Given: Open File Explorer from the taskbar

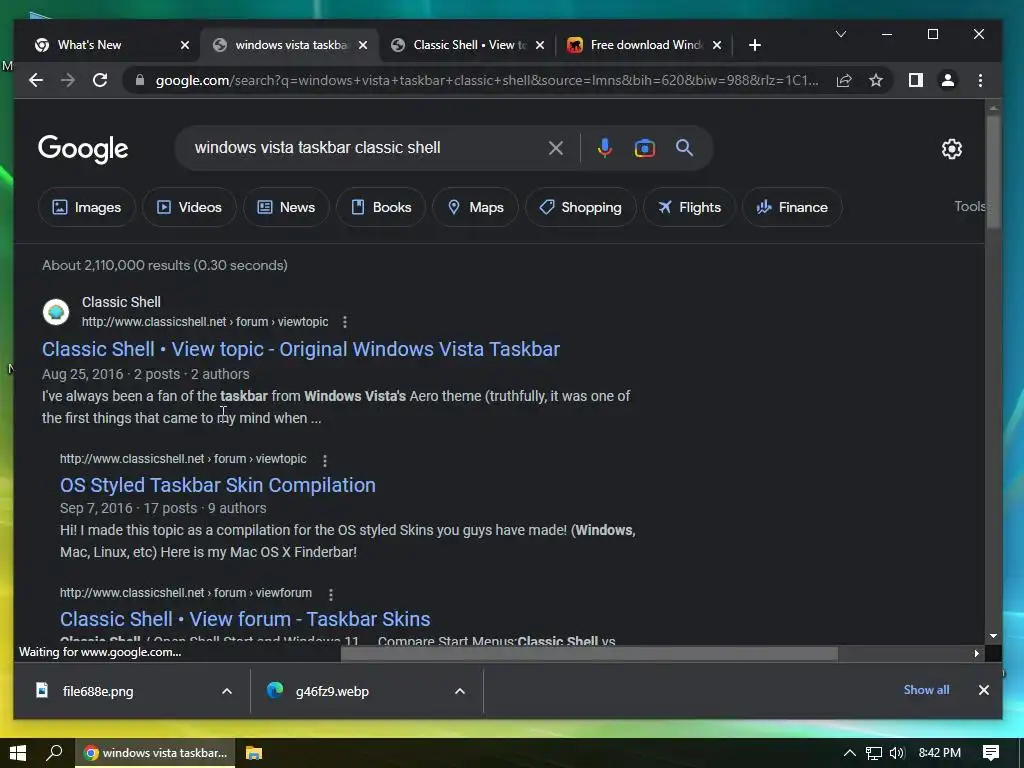Looking at the screenshot, I should (x=253, y=753).
